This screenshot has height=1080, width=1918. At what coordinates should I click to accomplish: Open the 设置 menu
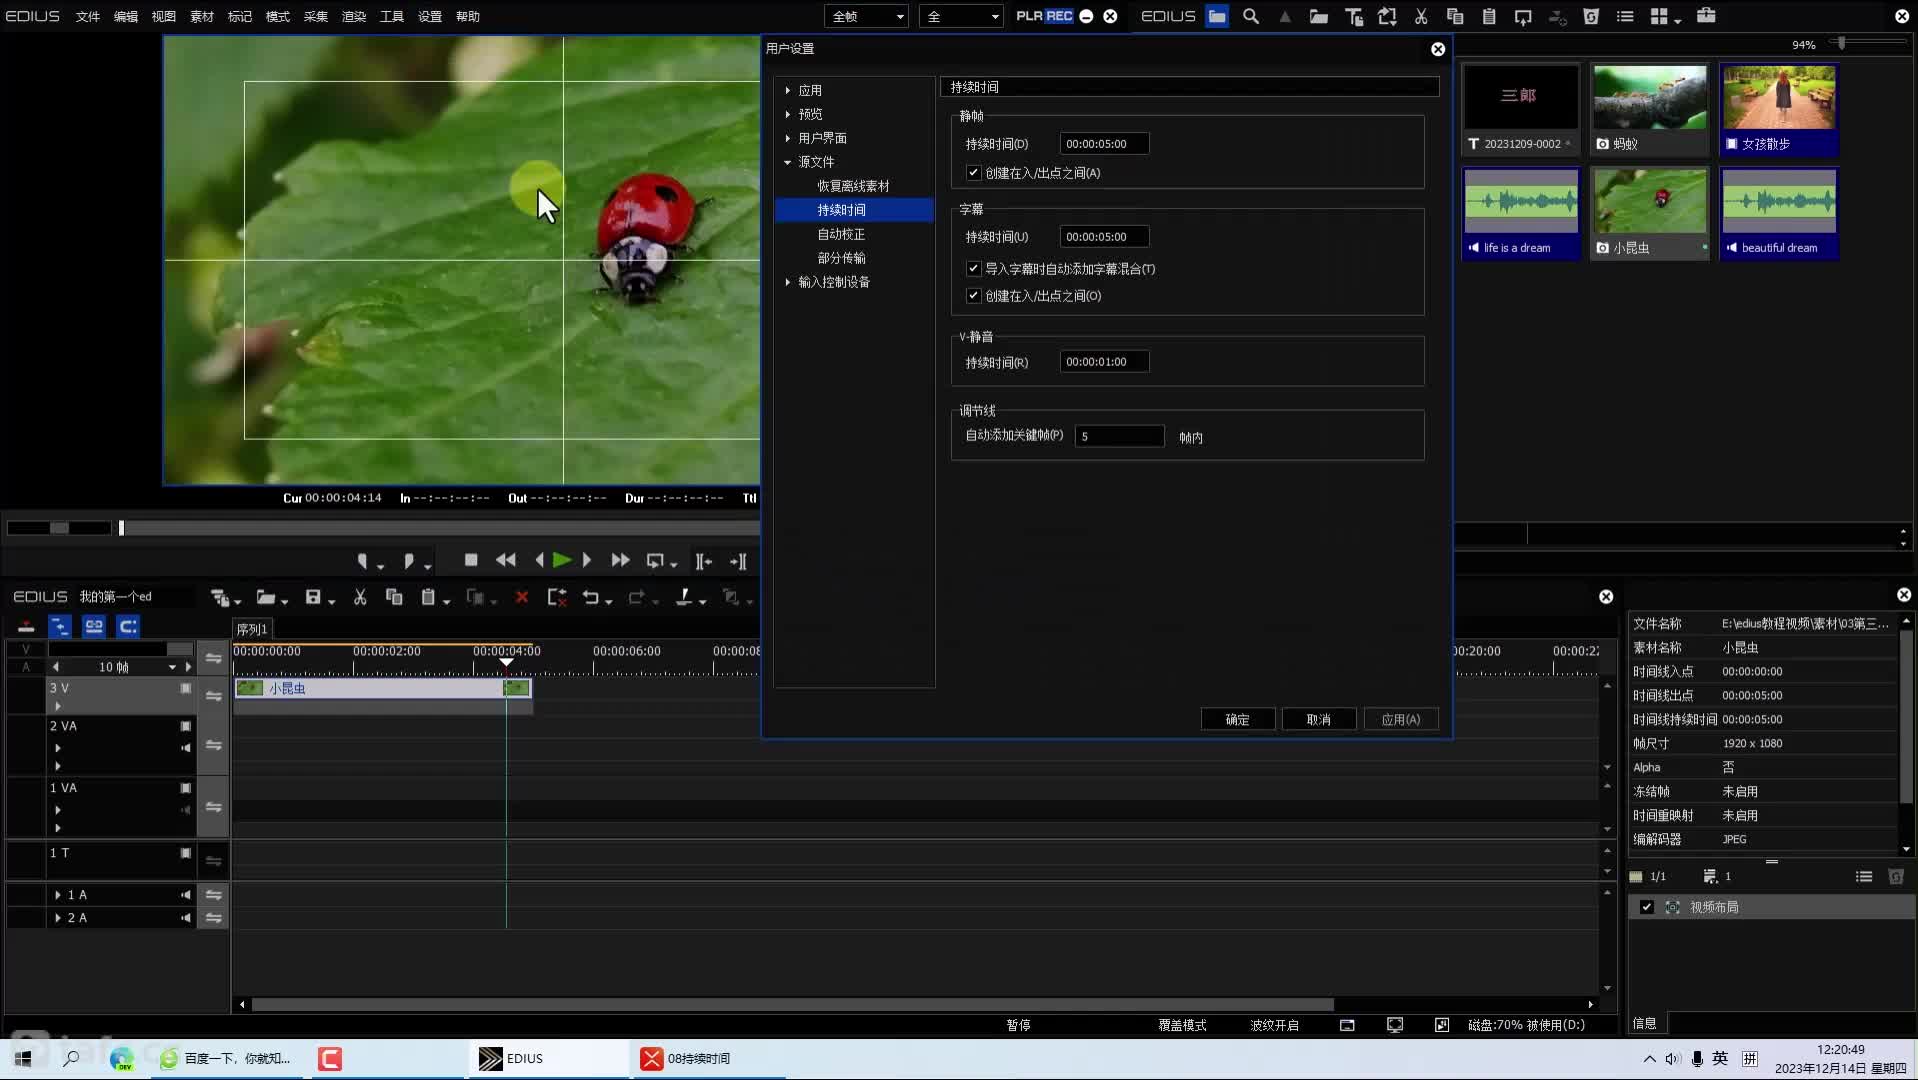(430, 16)
